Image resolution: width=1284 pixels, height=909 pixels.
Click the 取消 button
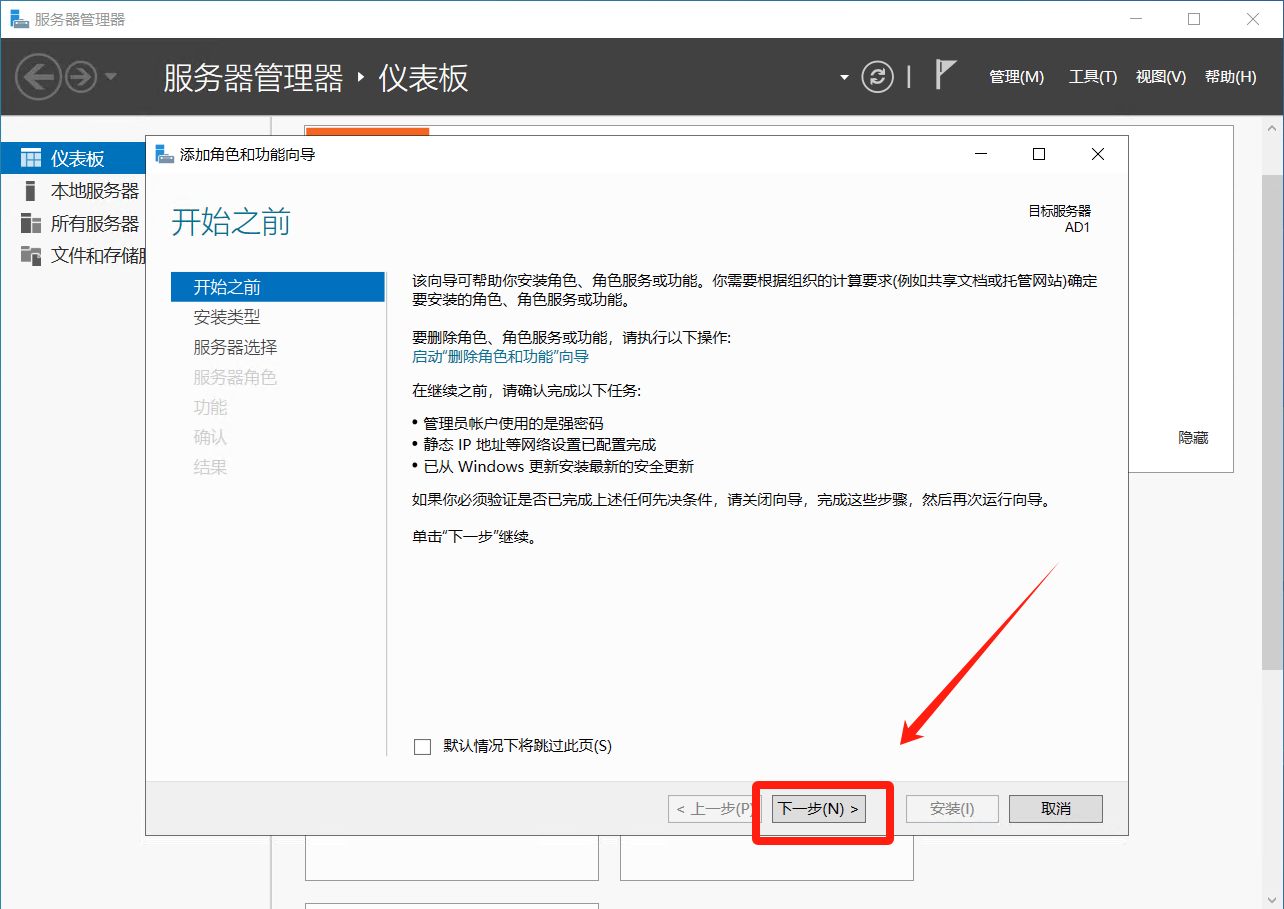[1055, 809]
